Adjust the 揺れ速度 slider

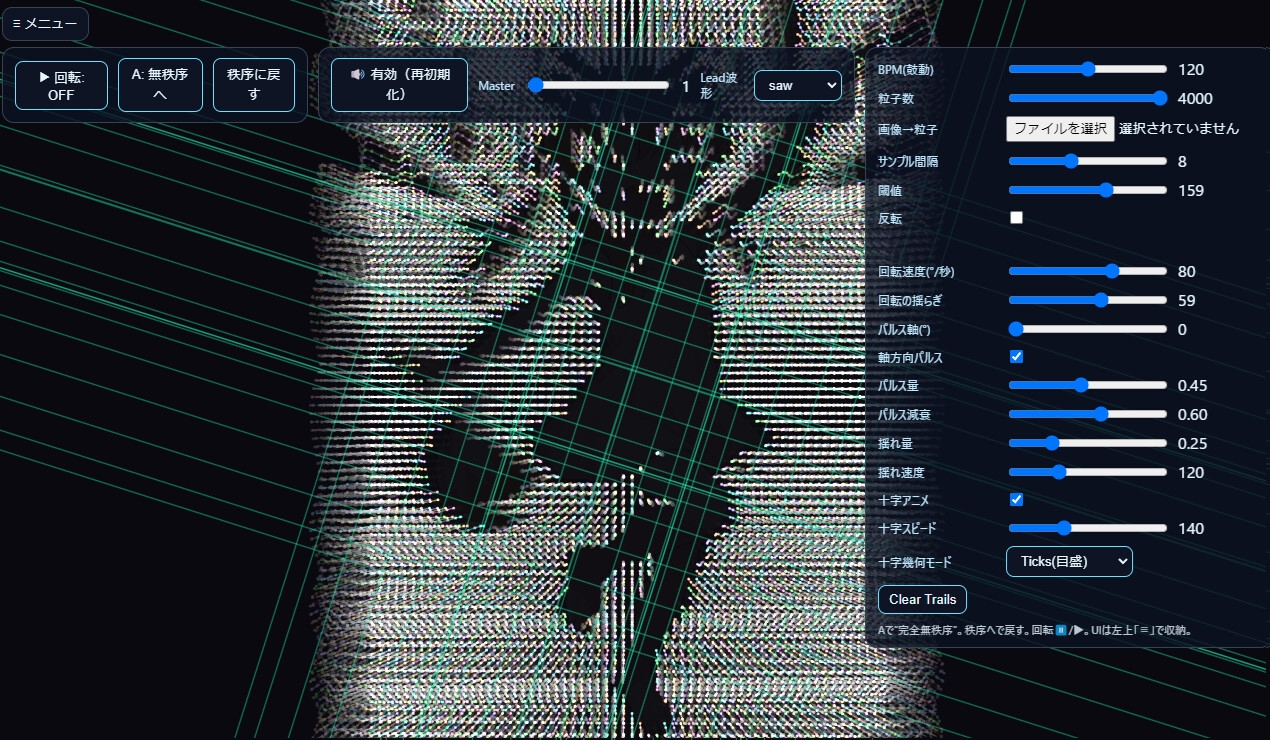[x=1087, y=472]
